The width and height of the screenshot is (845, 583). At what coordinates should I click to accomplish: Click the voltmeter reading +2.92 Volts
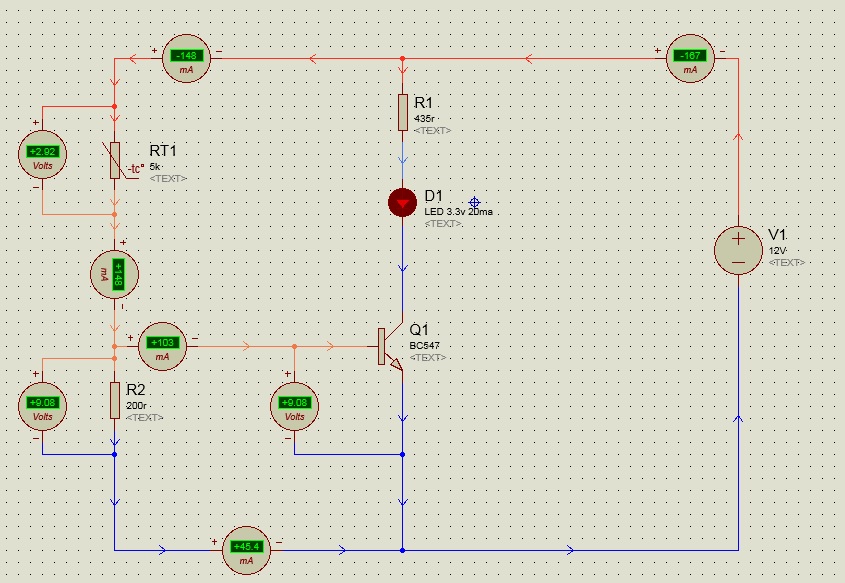point(43,154)
